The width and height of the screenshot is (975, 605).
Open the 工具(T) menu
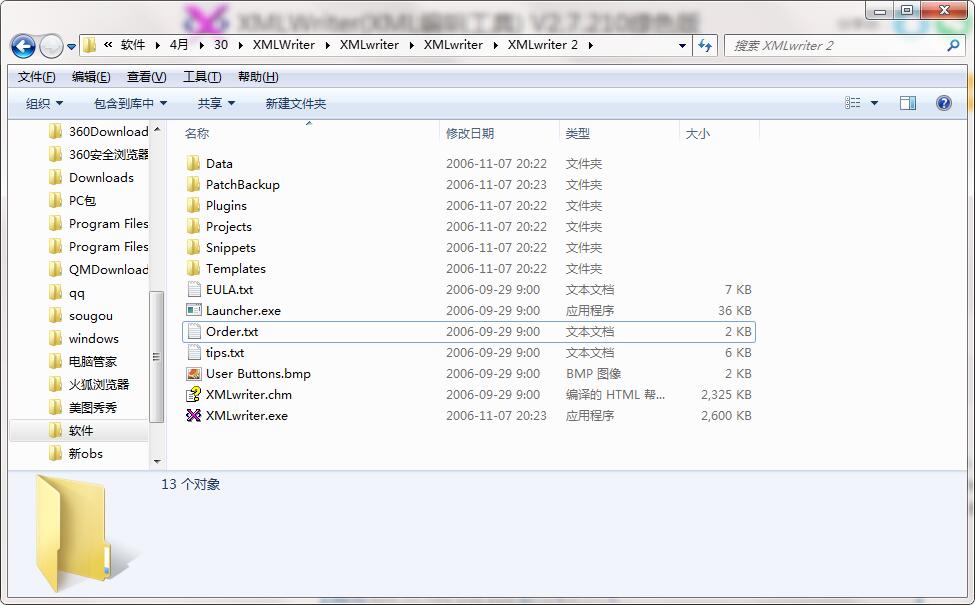coord(201,77)
